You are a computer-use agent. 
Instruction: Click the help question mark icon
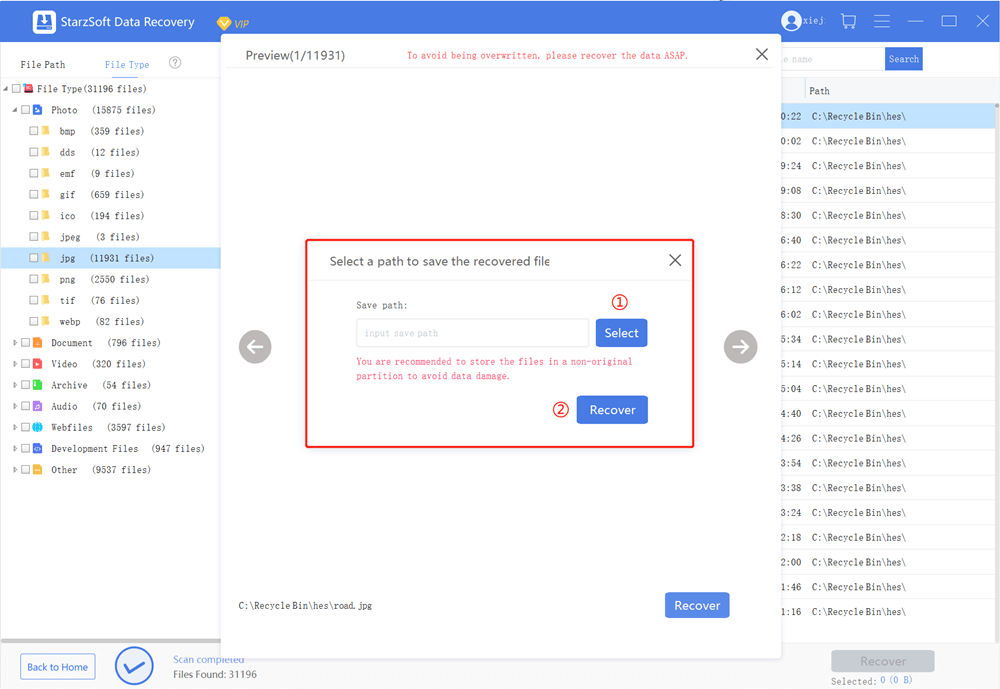(175, 63)
